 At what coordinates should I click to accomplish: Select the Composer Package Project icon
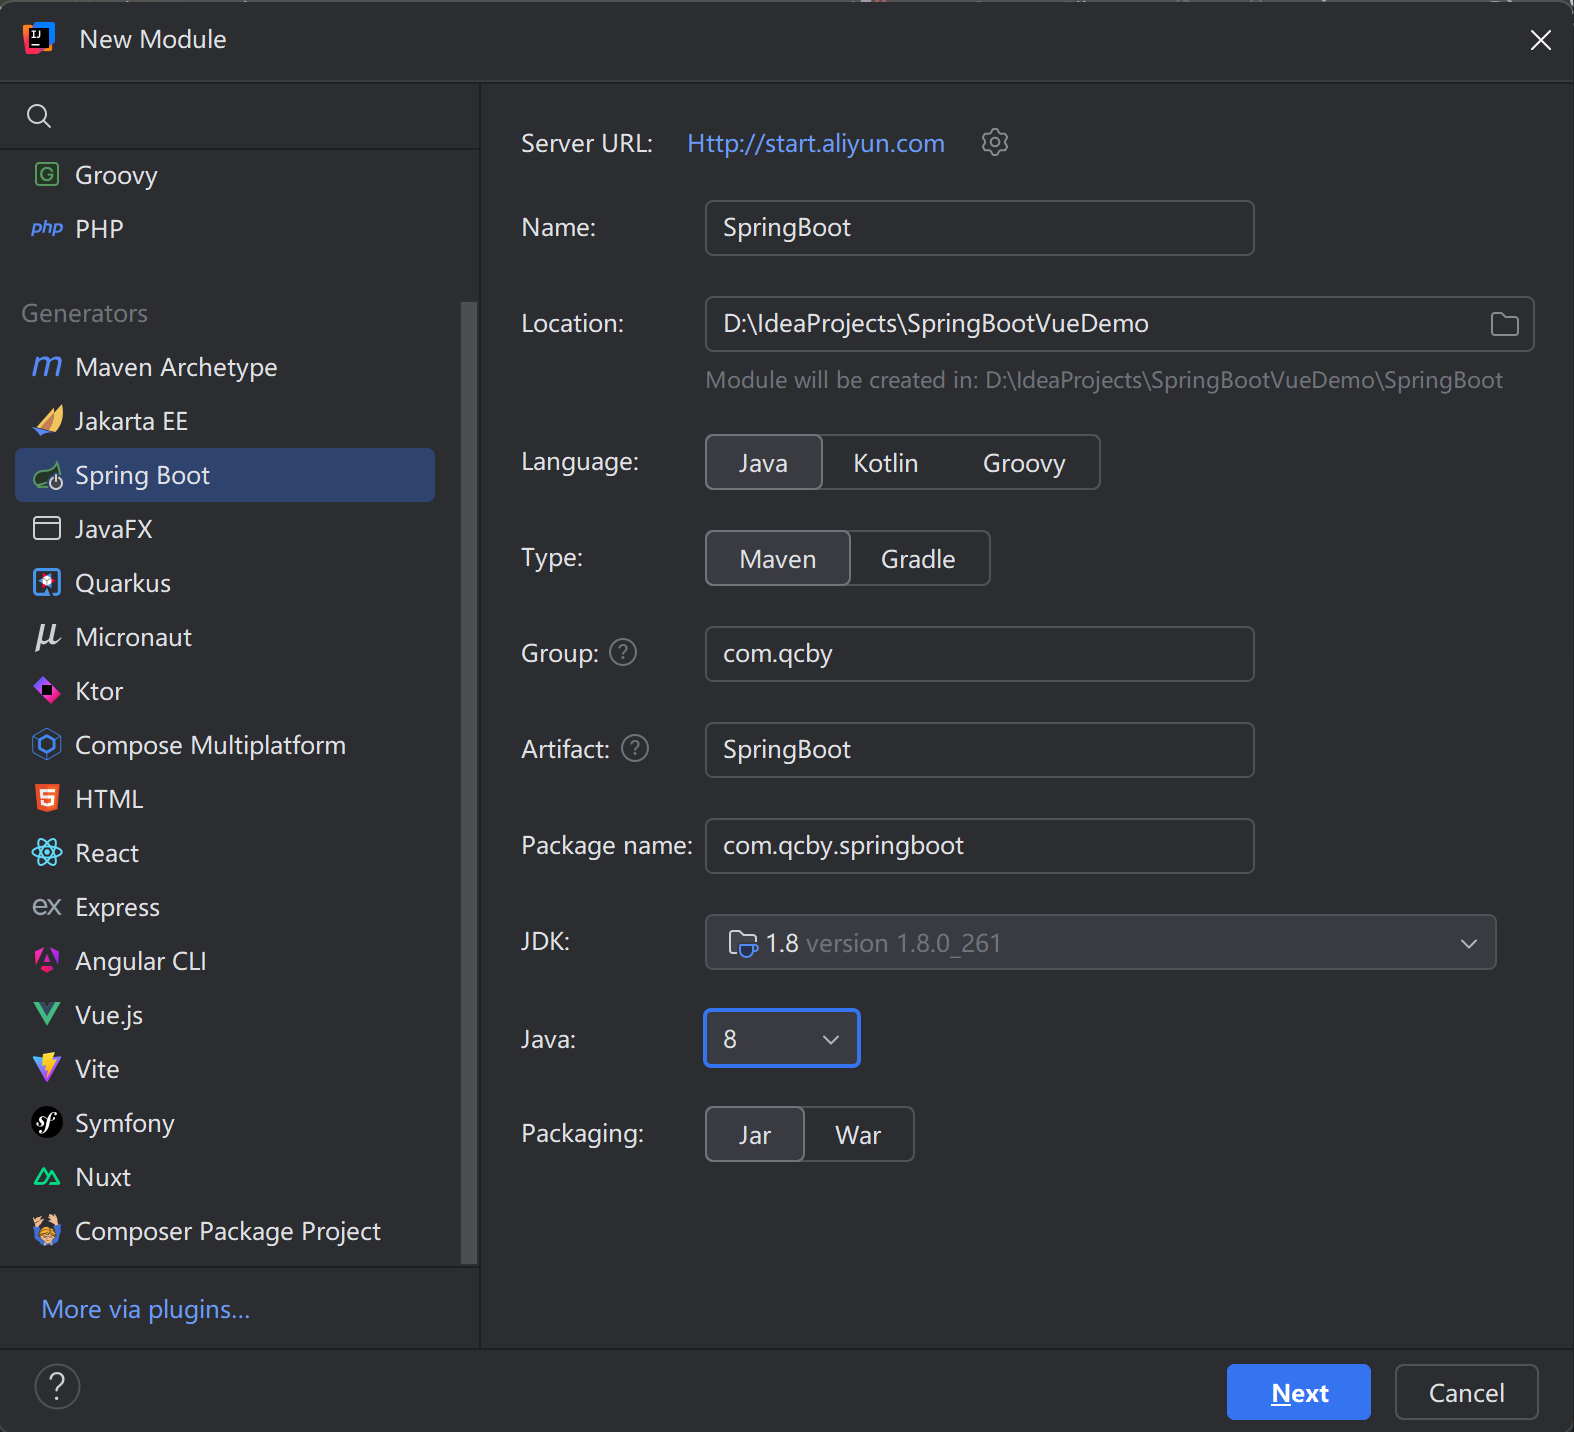click(x=47, y=1231)
